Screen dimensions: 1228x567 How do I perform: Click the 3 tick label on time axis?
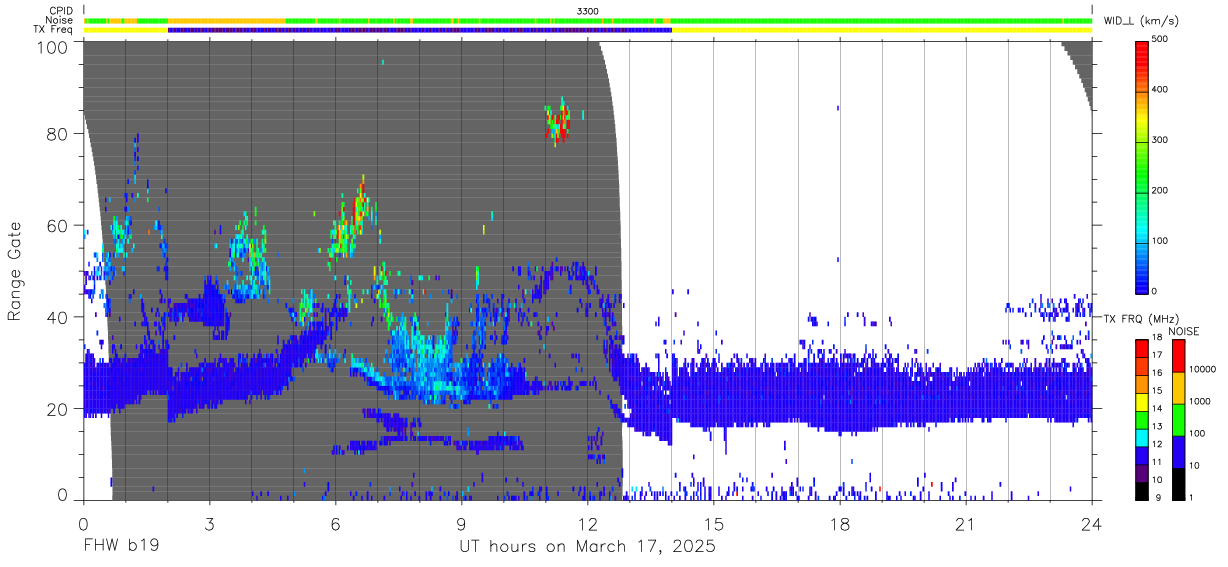209,525
